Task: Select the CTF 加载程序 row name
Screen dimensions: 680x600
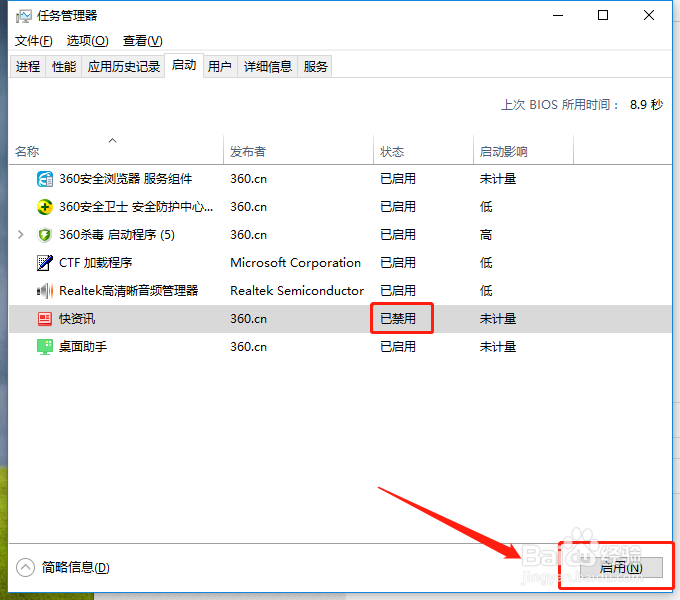Action: tap(95, 263)
